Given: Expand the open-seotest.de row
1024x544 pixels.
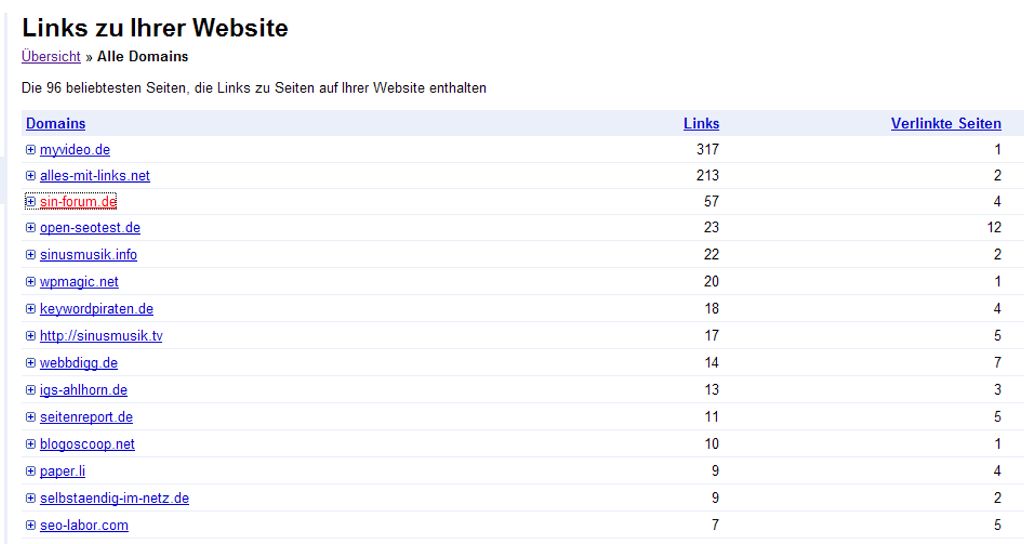Looking at the screenshot, I should [31, 228].
